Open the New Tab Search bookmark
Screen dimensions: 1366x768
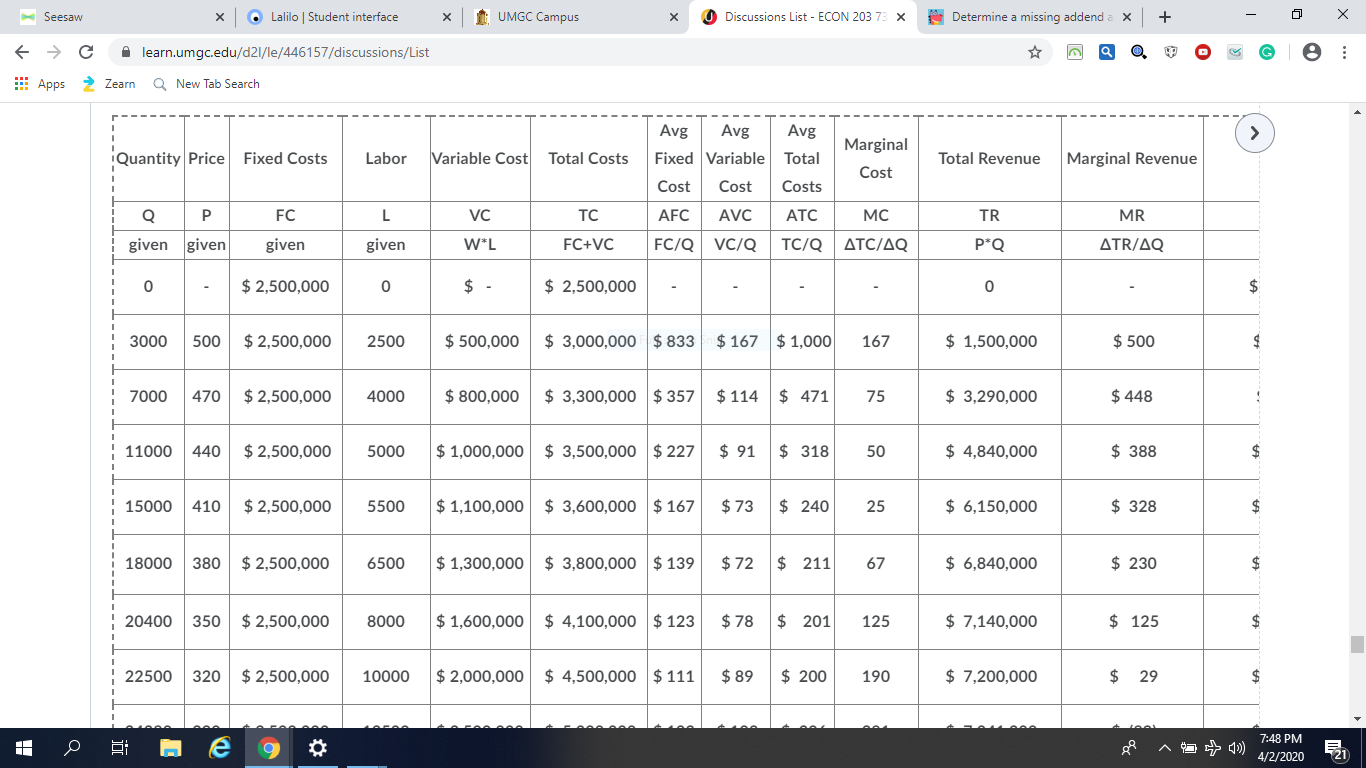[x=207, y=84]
